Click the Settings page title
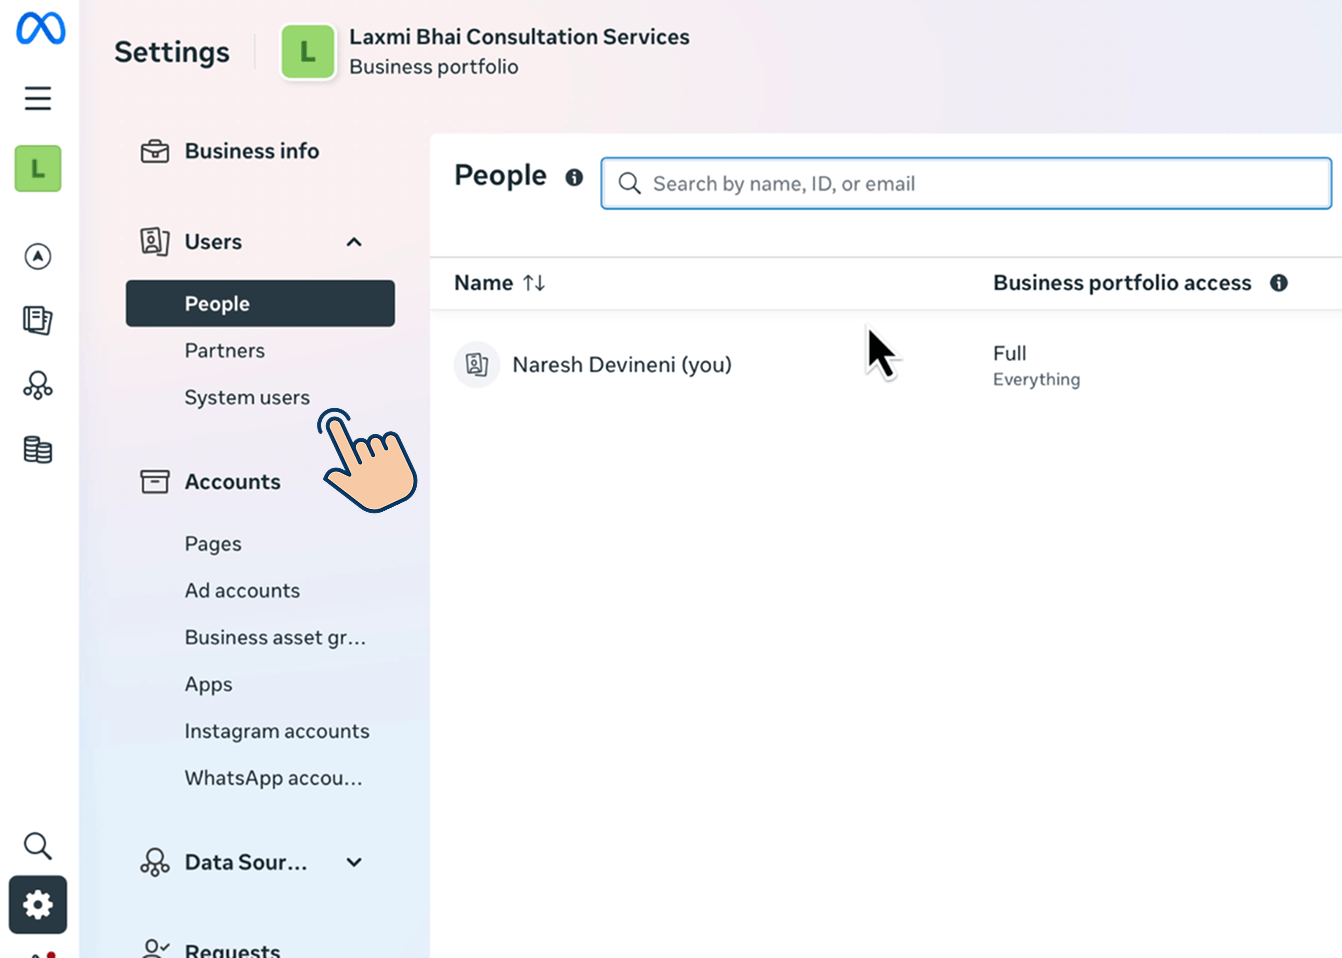The image size is (1342, 958). (172, 52)
